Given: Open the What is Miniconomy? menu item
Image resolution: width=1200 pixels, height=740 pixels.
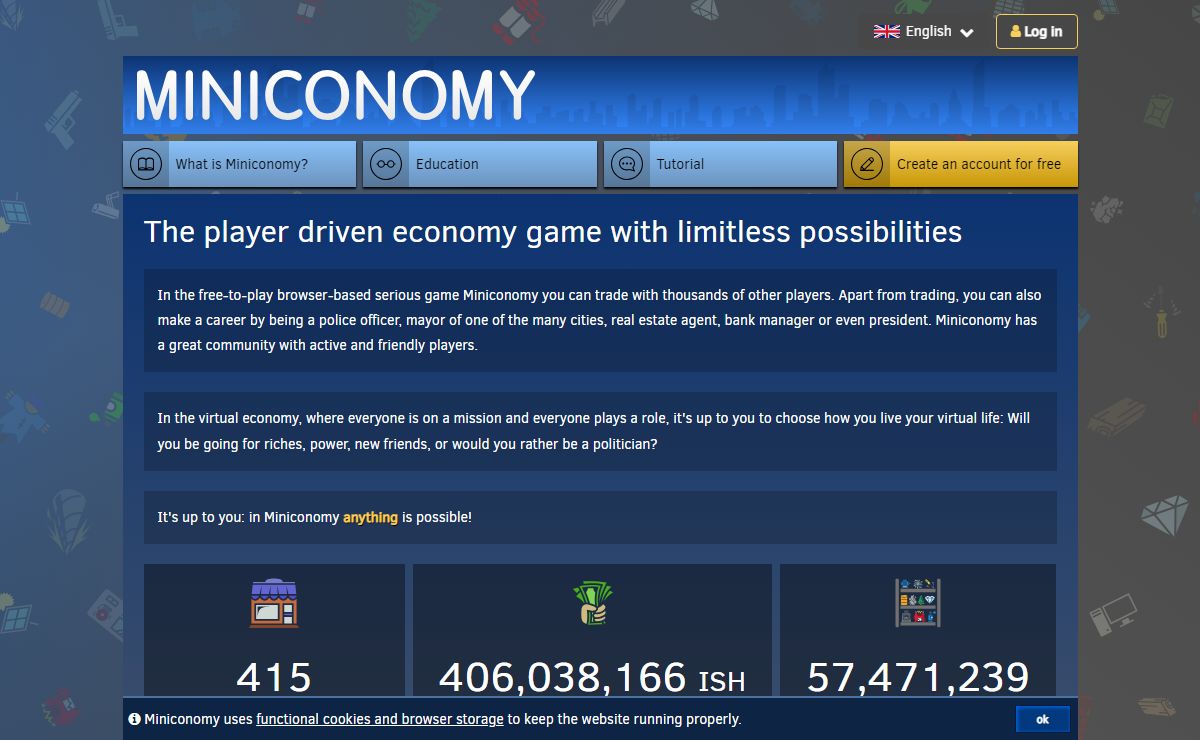Looking at the screenshot, I should click(x=240, y=164).
